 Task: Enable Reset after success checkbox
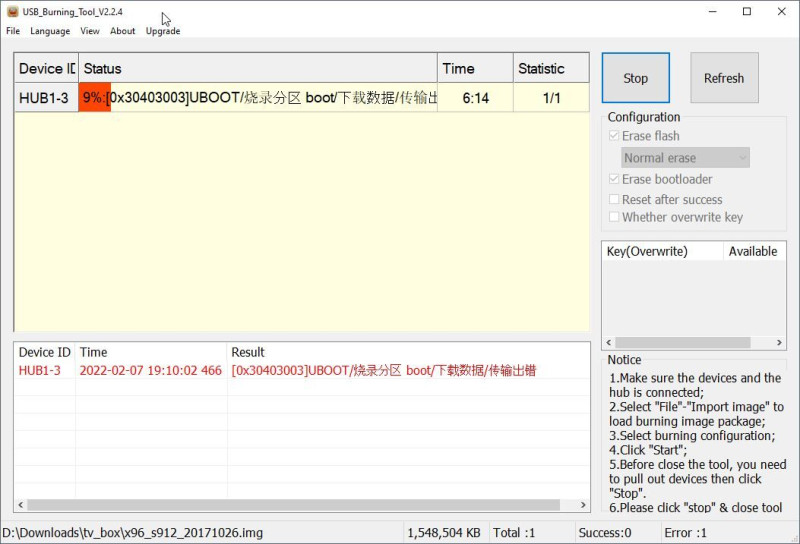[x=614, y=200]
